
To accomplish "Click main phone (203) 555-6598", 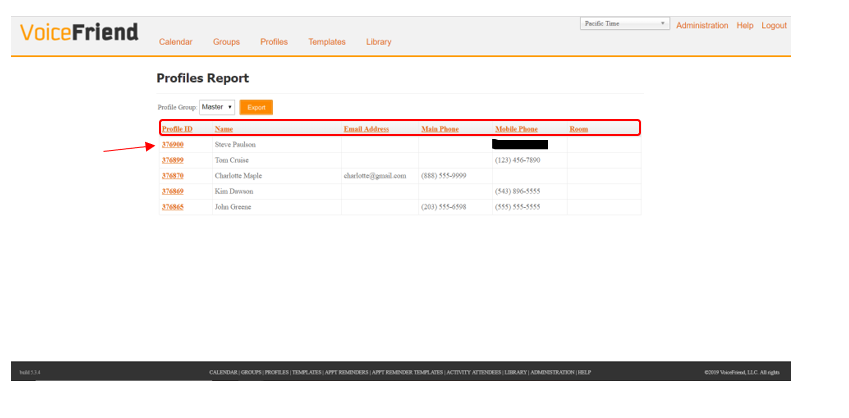I will point(444,207).
